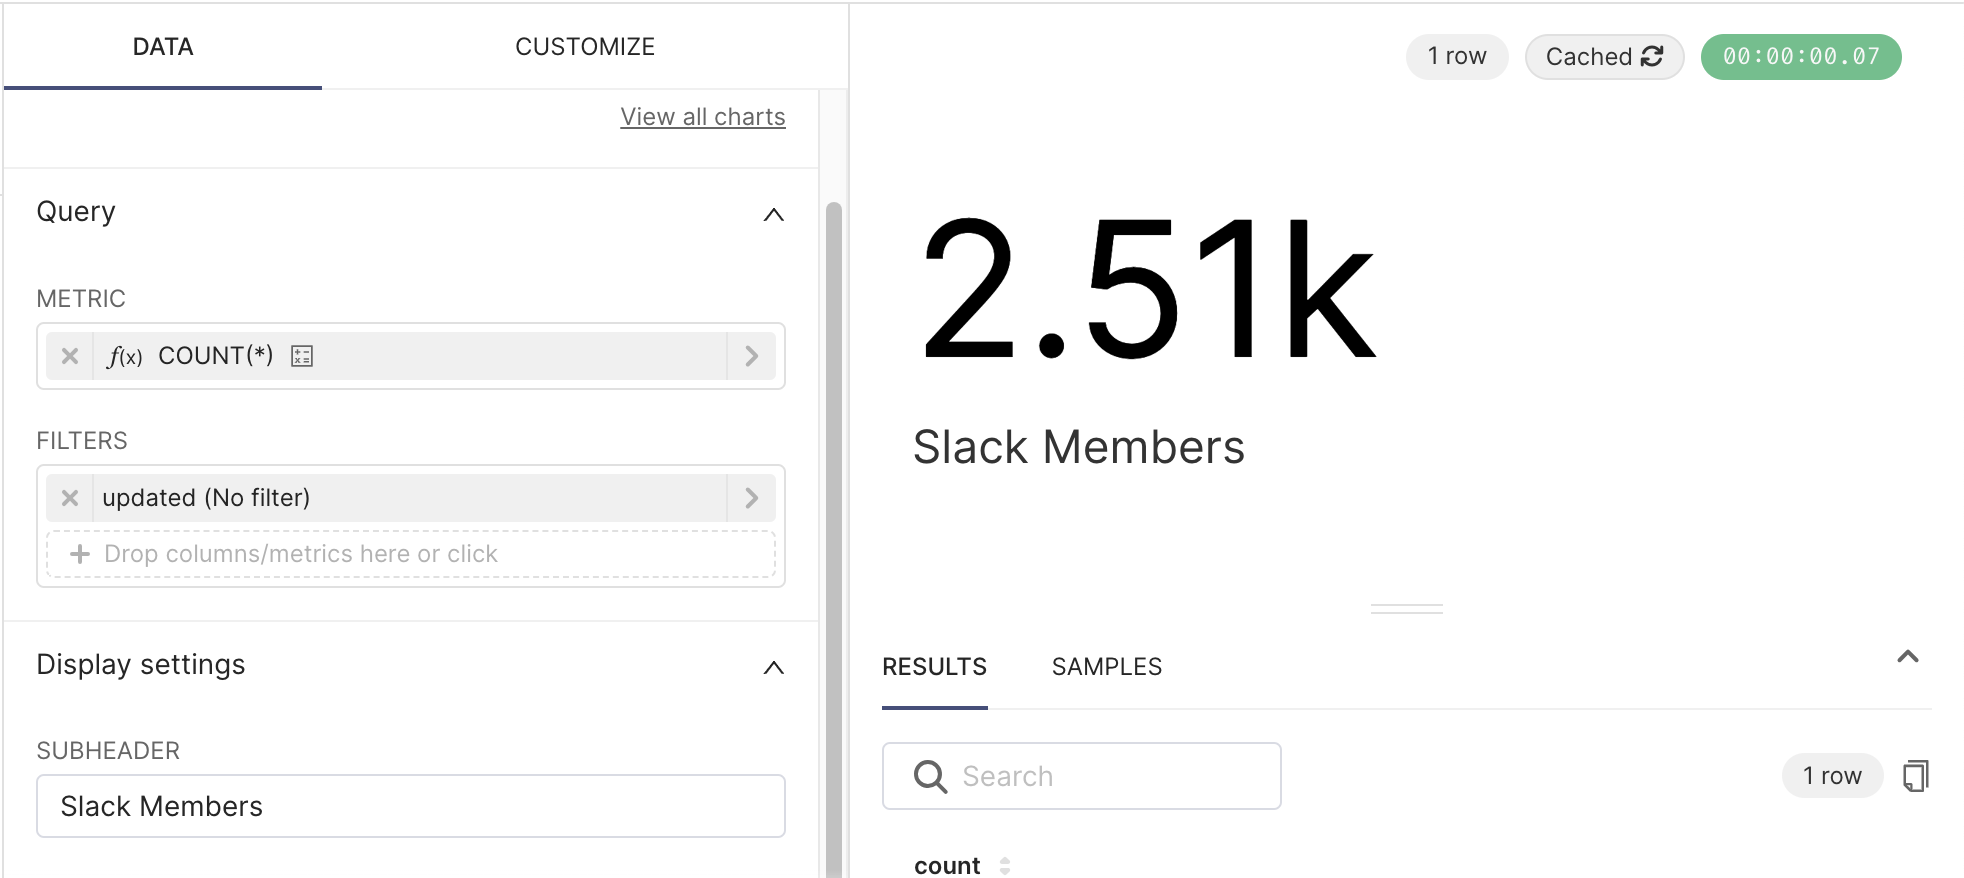Click the 2.51k big number
The image size is (1964, 878).
click(1148, 289)
